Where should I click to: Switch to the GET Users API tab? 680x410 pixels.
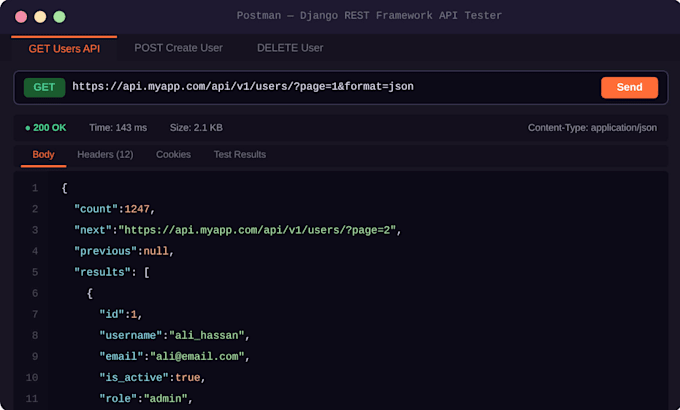pyautogui.click(x=64, y=48)
